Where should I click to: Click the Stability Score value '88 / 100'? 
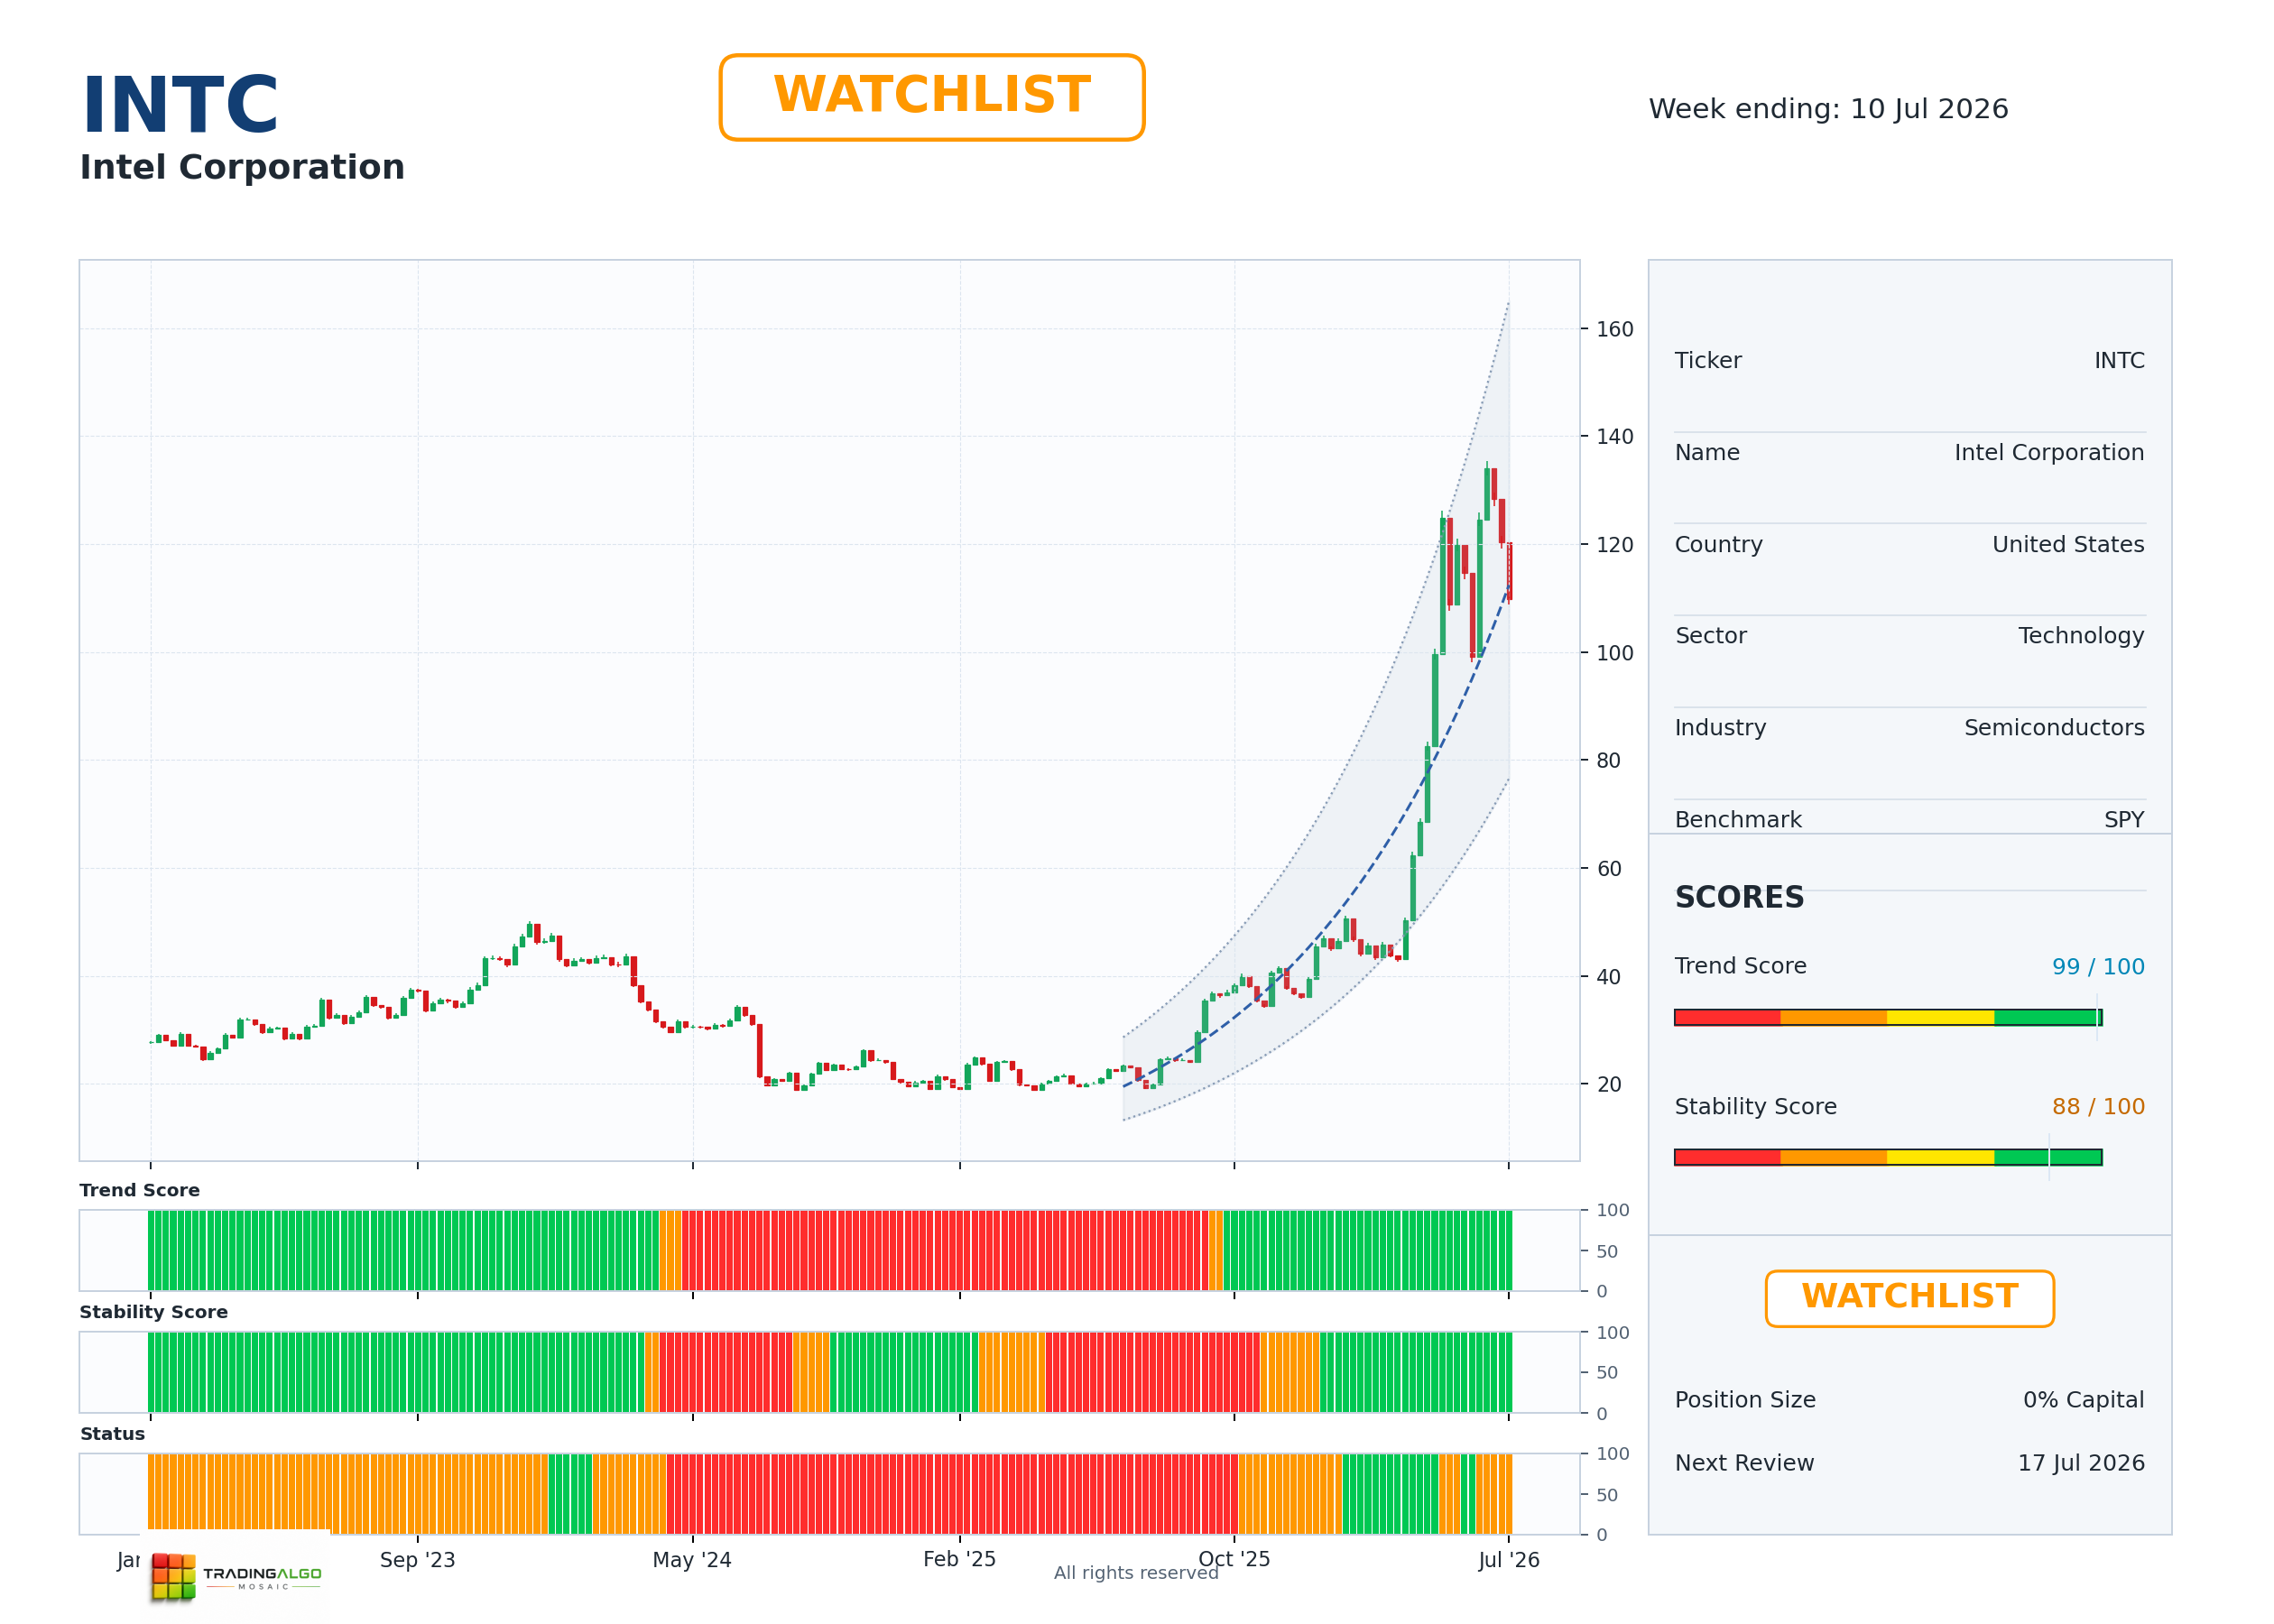(x=2098, y=1106)
